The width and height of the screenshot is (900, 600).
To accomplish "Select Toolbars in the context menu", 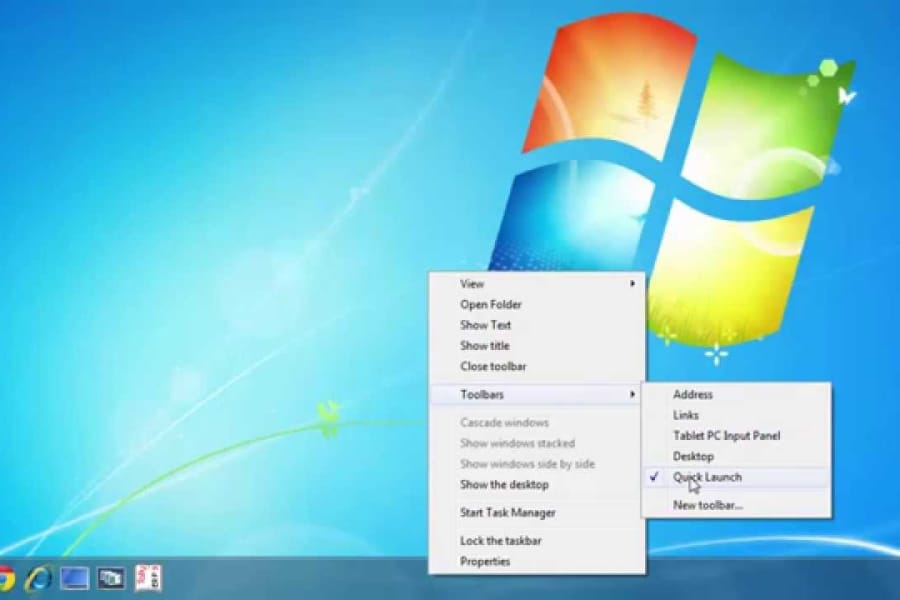I will click(537, 394).
